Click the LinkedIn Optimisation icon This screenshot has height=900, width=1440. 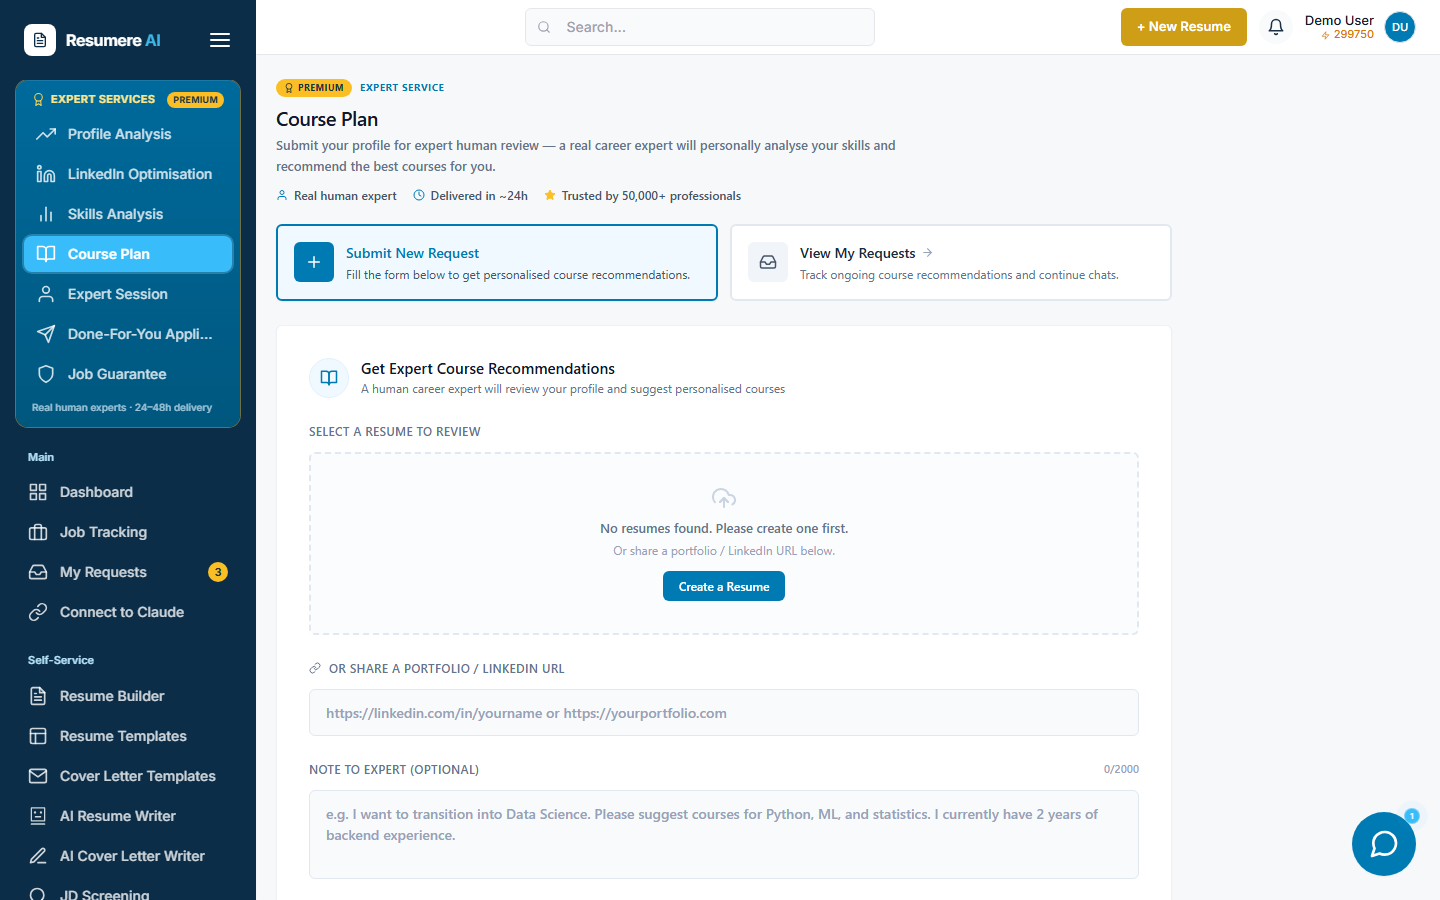click(46, 174)
